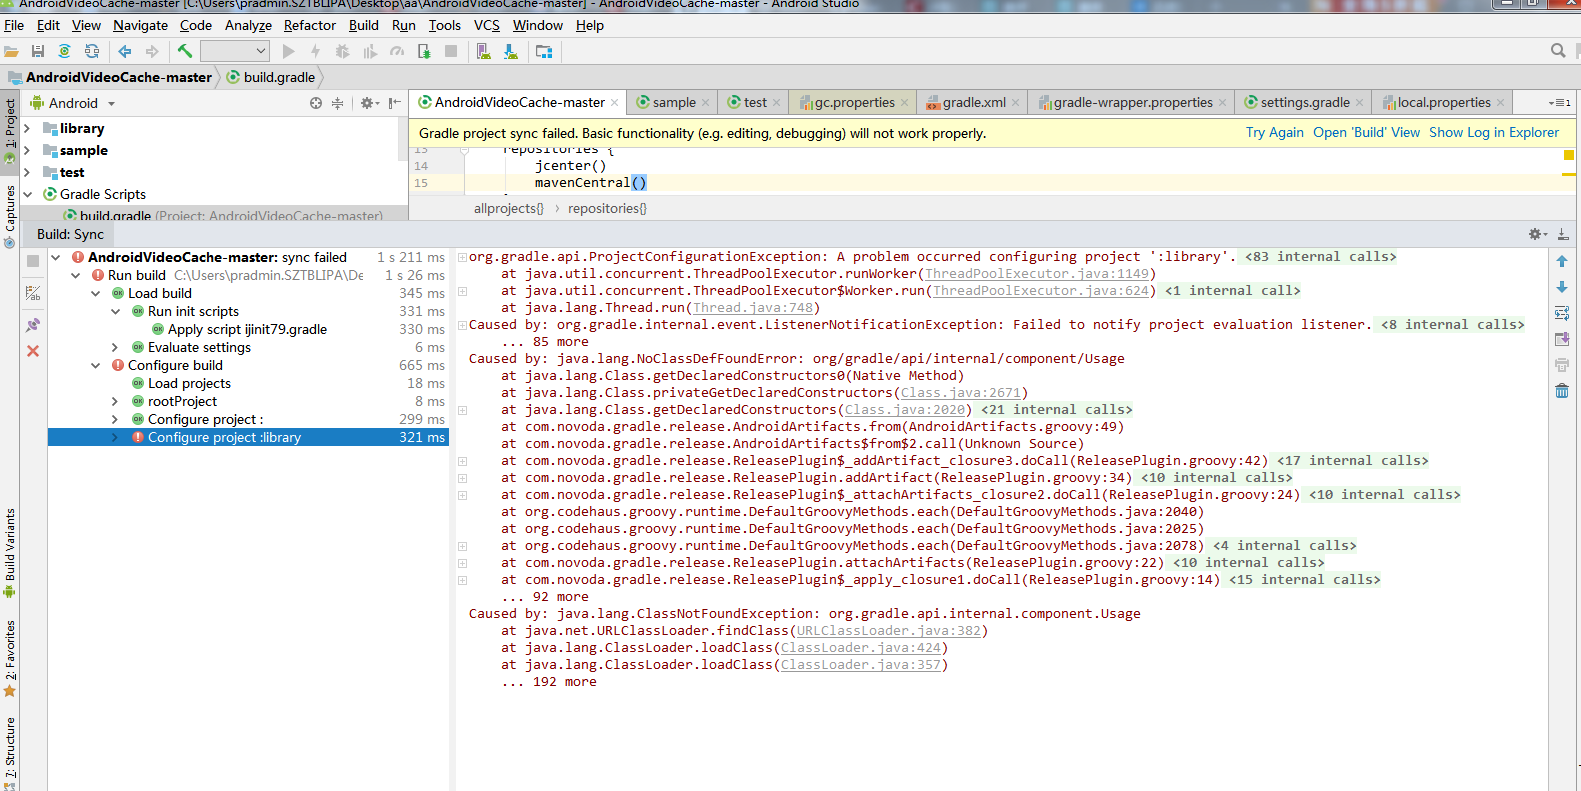Sync project with Gradle files icon
The height and width of the screenshot is (791, 1581).
click(65, 51)
